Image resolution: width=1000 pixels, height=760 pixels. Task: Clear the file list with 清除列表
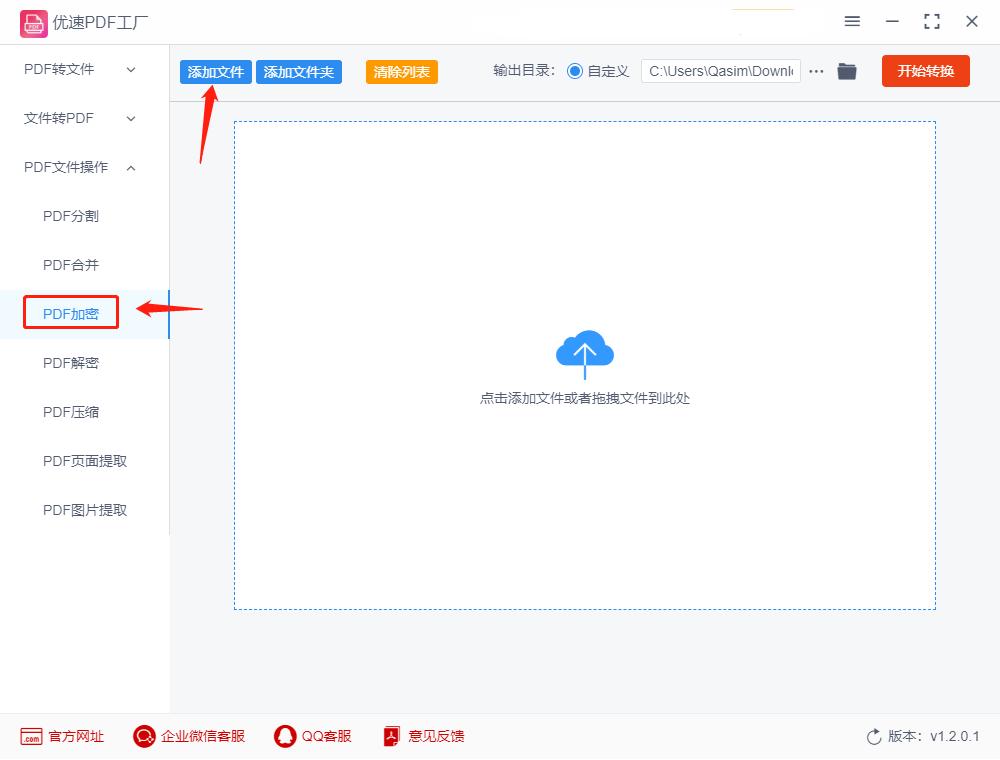(x=400, y=71)
